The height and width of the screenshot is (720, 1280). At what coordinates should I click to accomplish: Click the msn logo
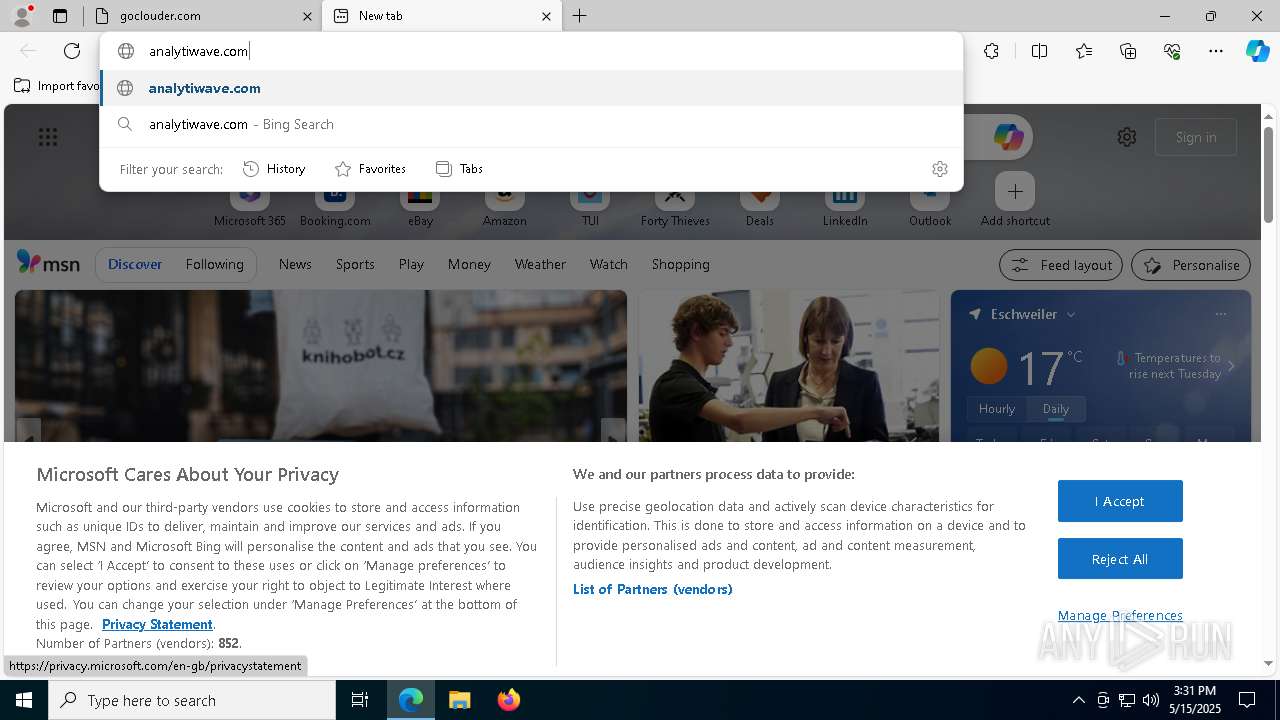click(x=48, y=263)
